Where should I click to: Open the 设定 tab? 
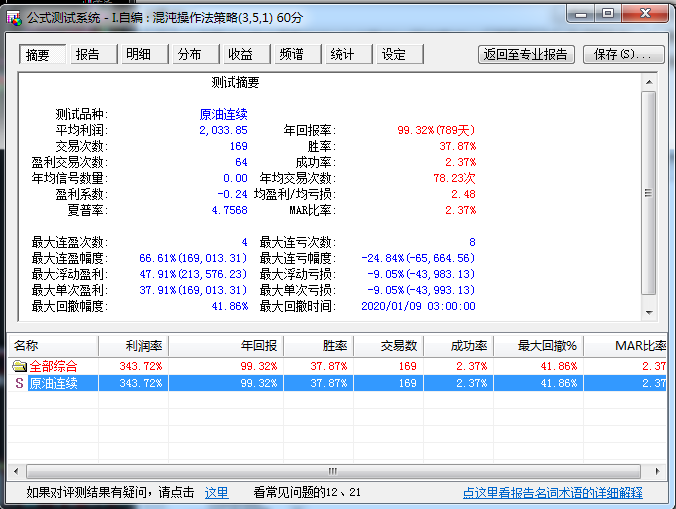click(x=393, y=54)
